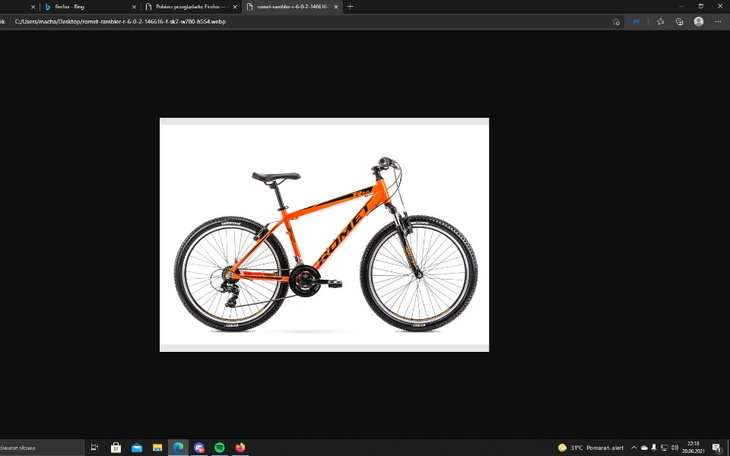This screenshot has height=456, width=730.
Task: Open the weather widget showing 31°C
Action: (x=590, y=448)
